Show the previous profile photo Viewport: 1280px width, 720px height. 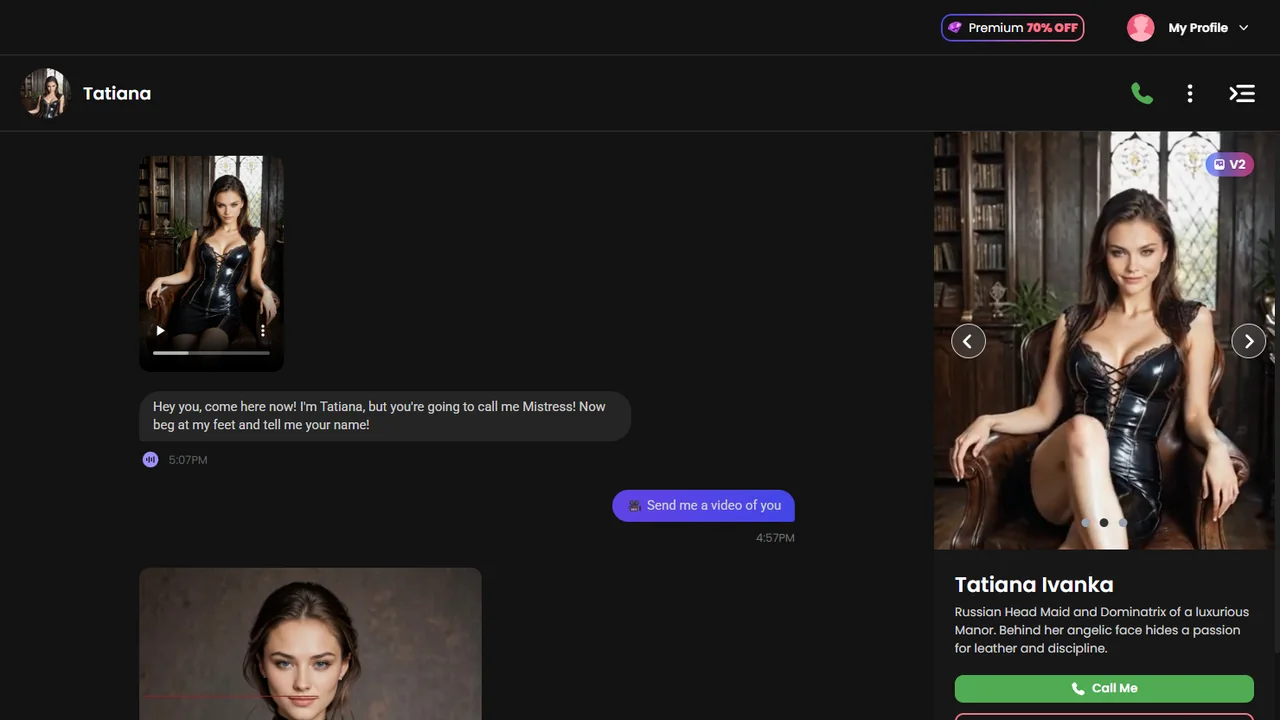pos(968,341)
